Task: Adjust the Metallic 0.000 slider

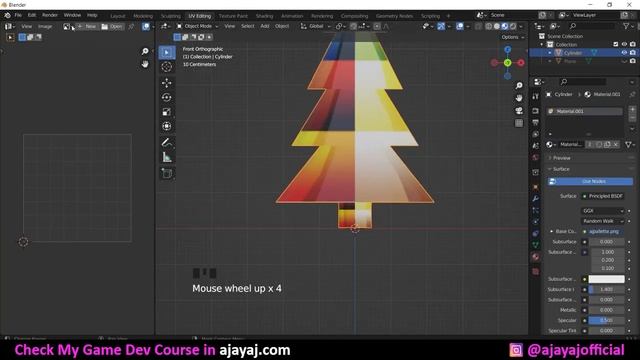Action: click(x=607, y=310)
